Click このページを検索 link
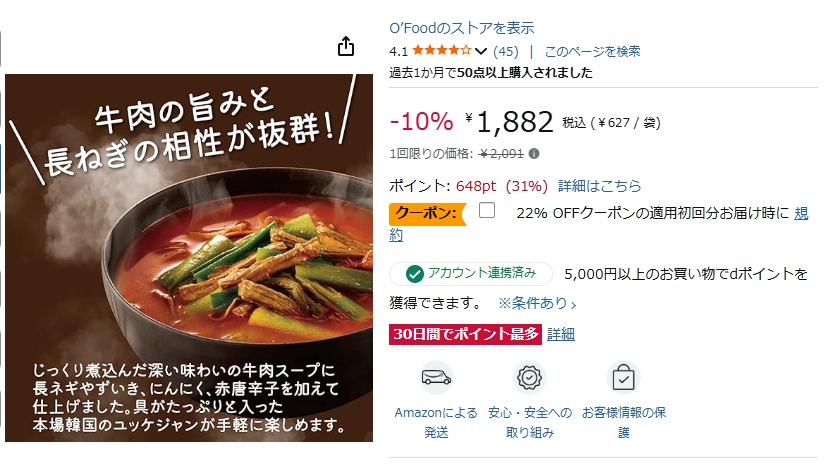834x471 pixels. click(593, 52)
